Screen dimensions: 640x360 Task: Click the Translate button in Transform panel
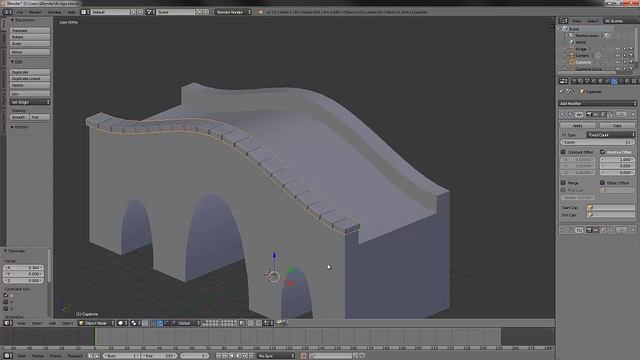click(30, 31)
